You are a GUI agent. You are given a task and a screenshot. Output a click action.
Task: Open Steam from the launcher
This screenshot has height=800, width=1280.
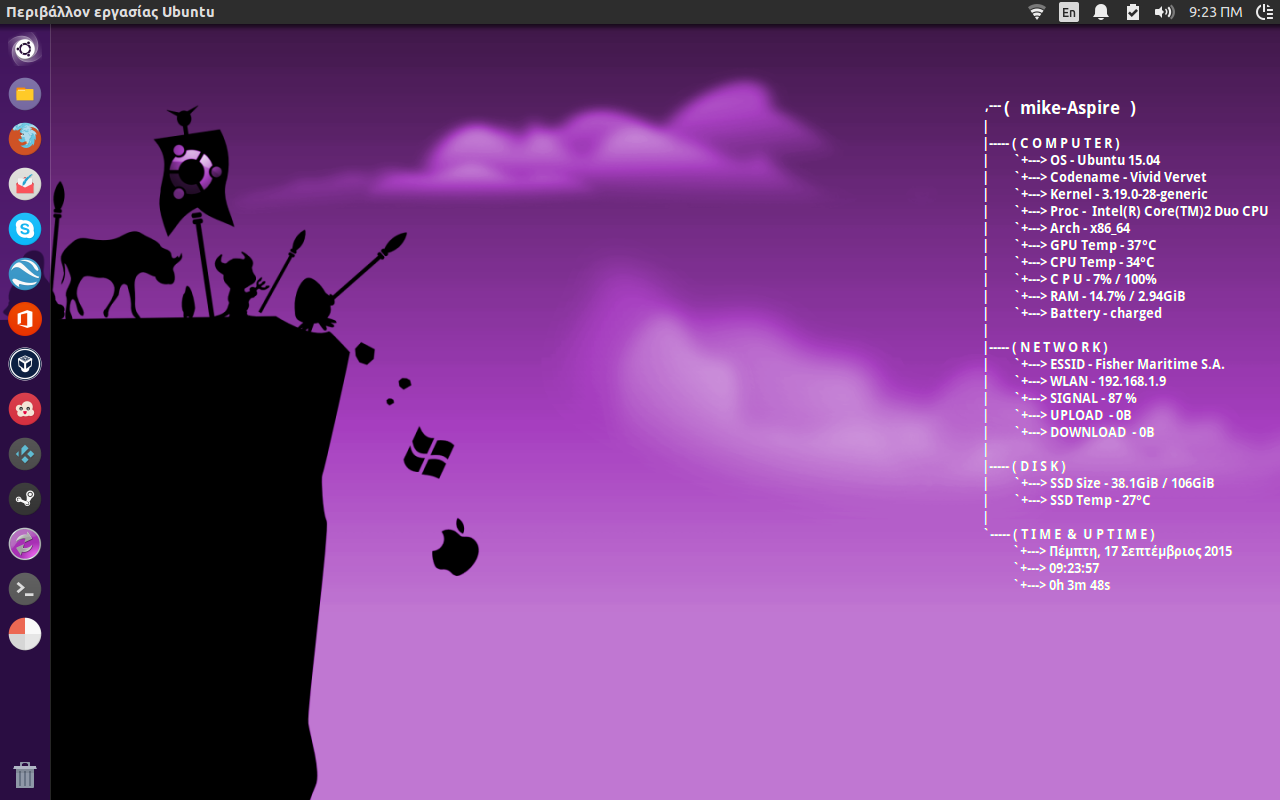point(25,499)
